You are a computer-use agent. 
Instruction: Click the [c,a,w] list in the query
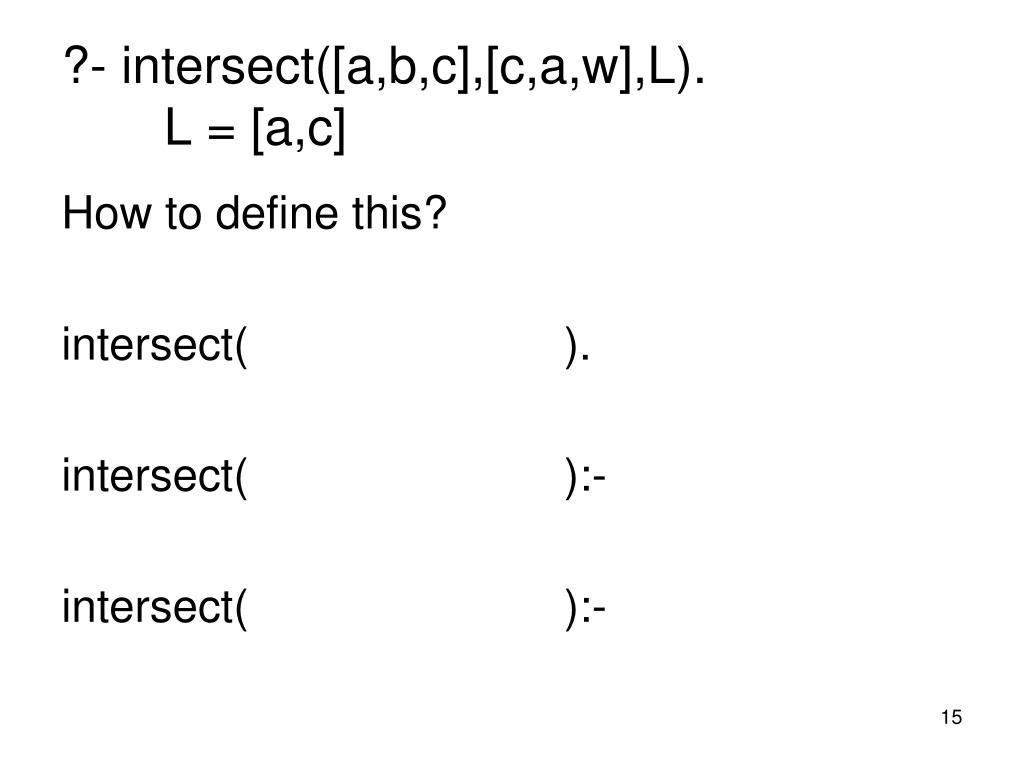click(x=560, y=68)
